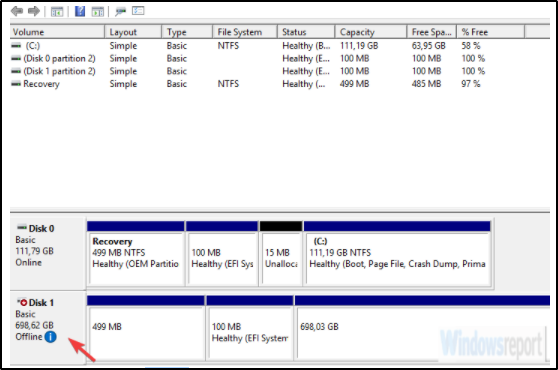Click the (C:) volume drive icon
The height and width of the screenshot is (370, 558).
tap(16, 46)
